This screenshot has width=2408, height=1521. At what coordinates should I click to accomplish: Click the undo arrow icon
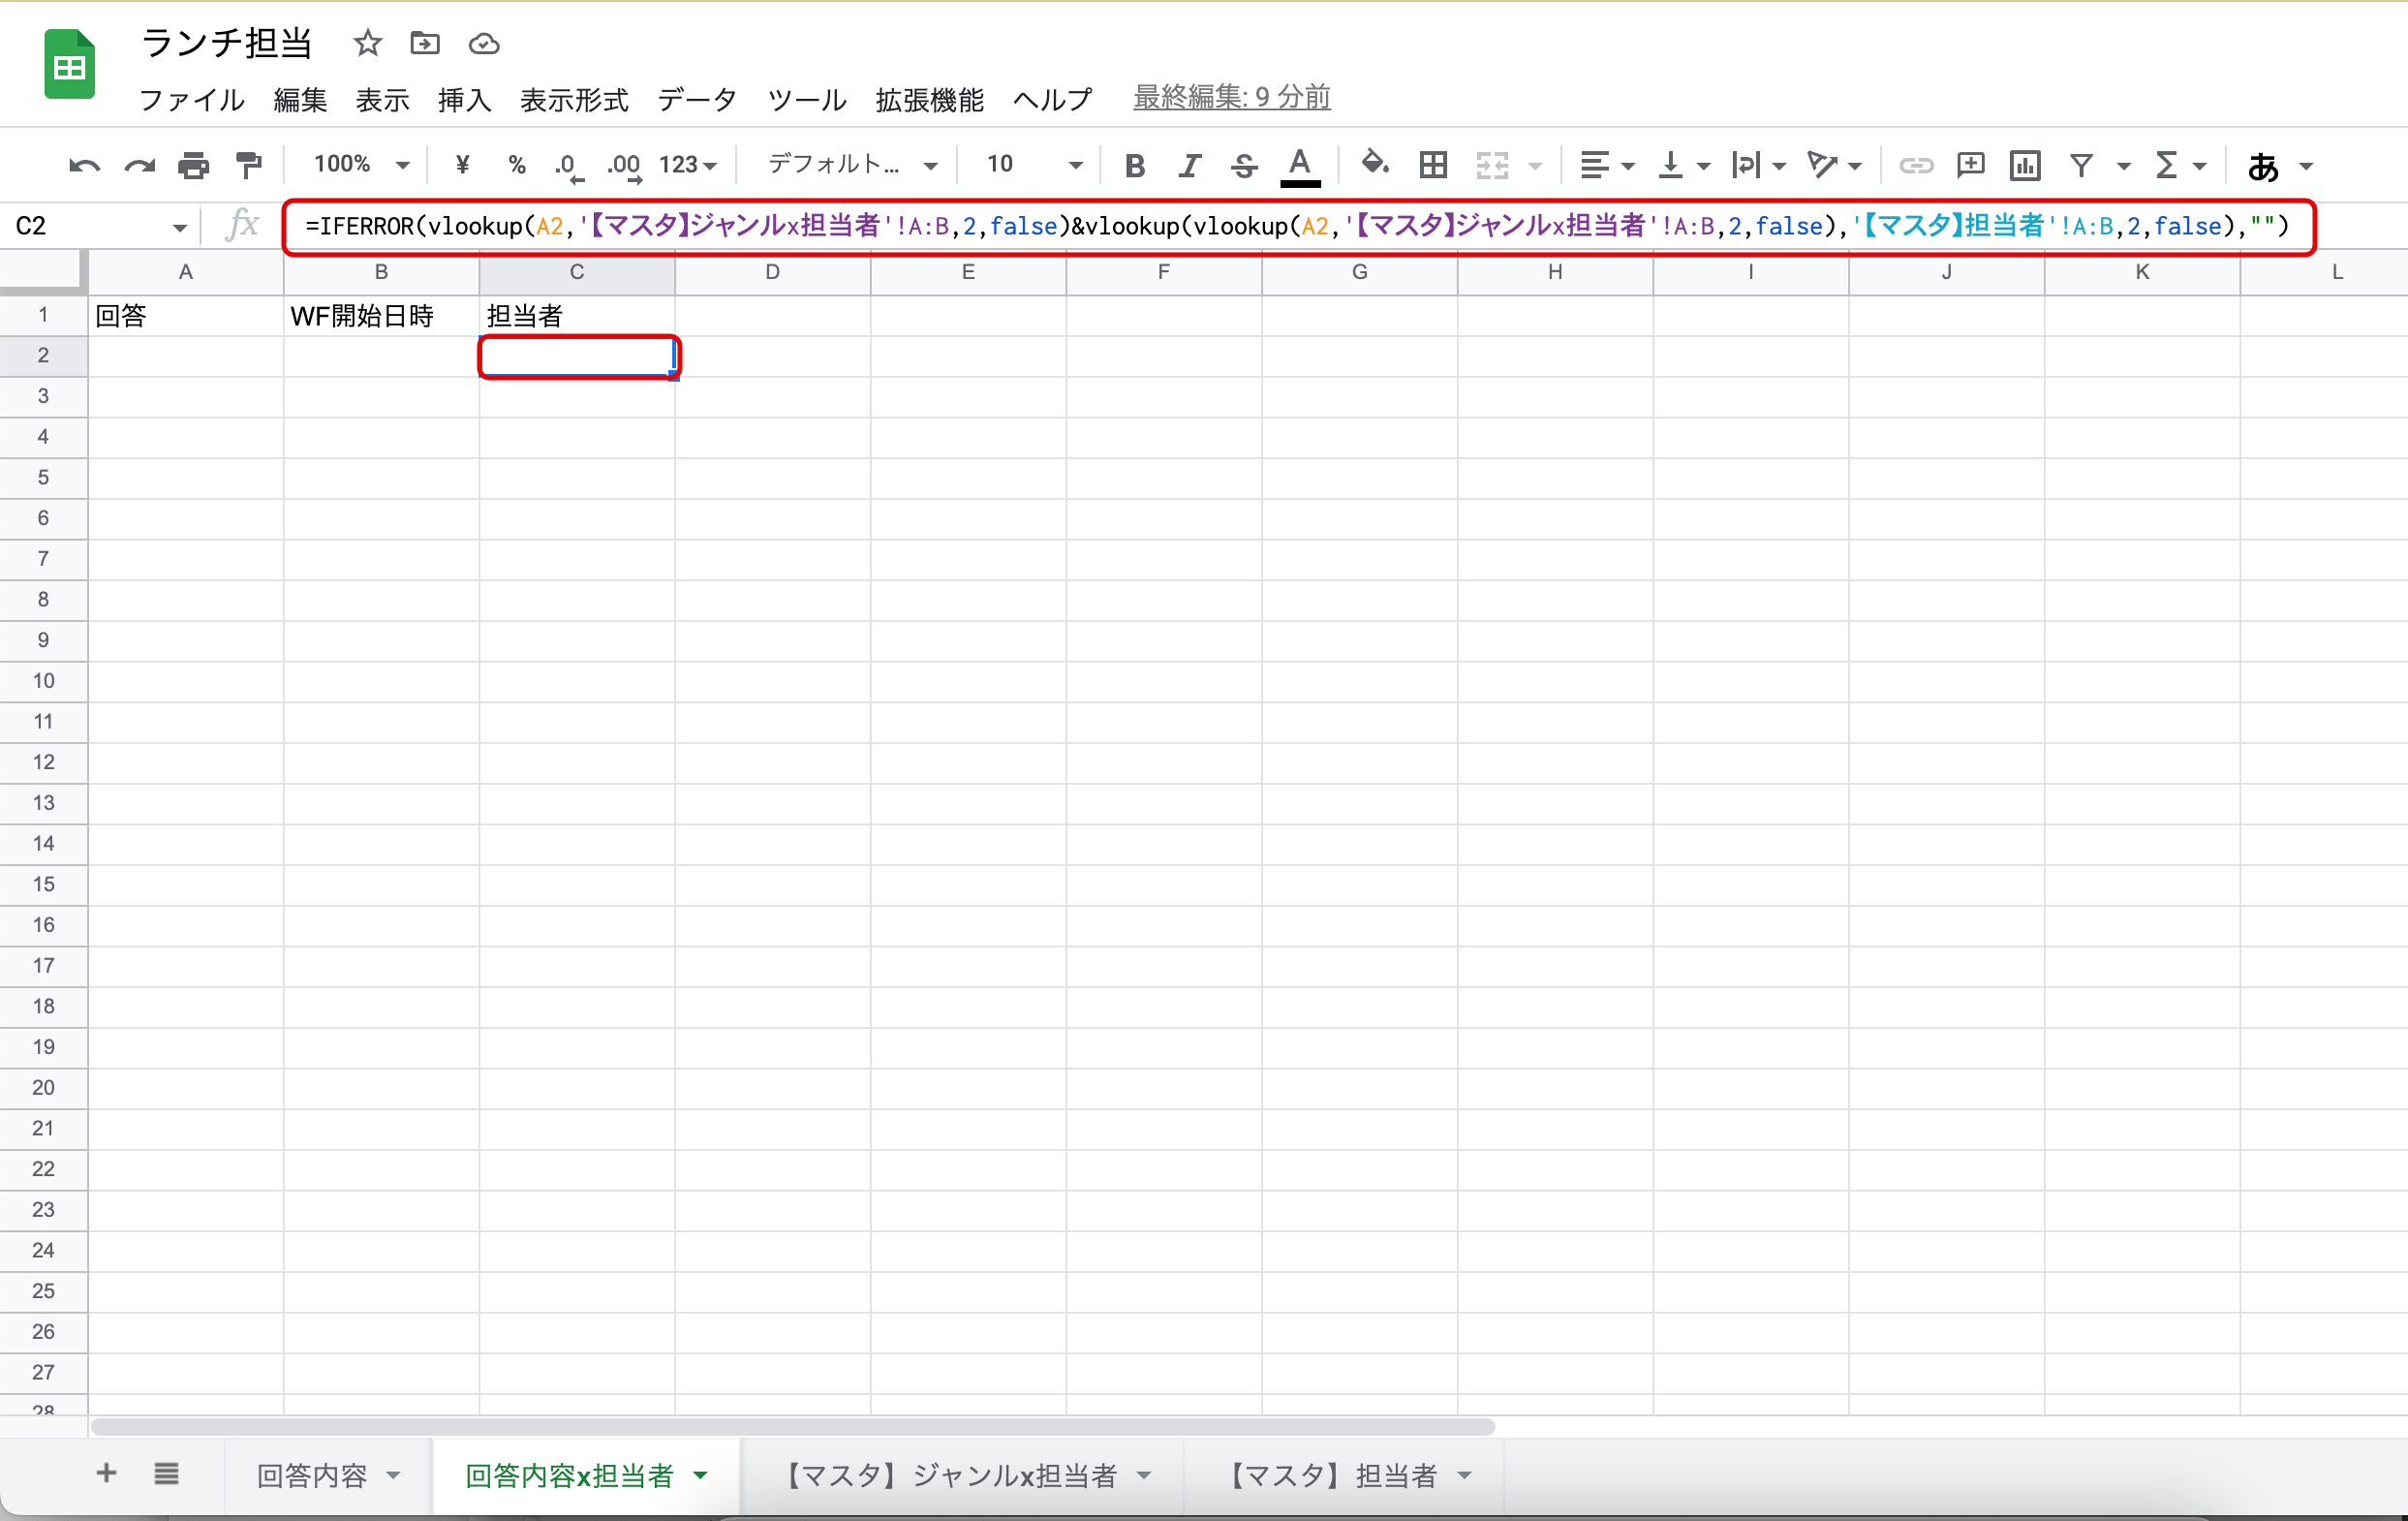pyautogui.click(x=84, y=165)
